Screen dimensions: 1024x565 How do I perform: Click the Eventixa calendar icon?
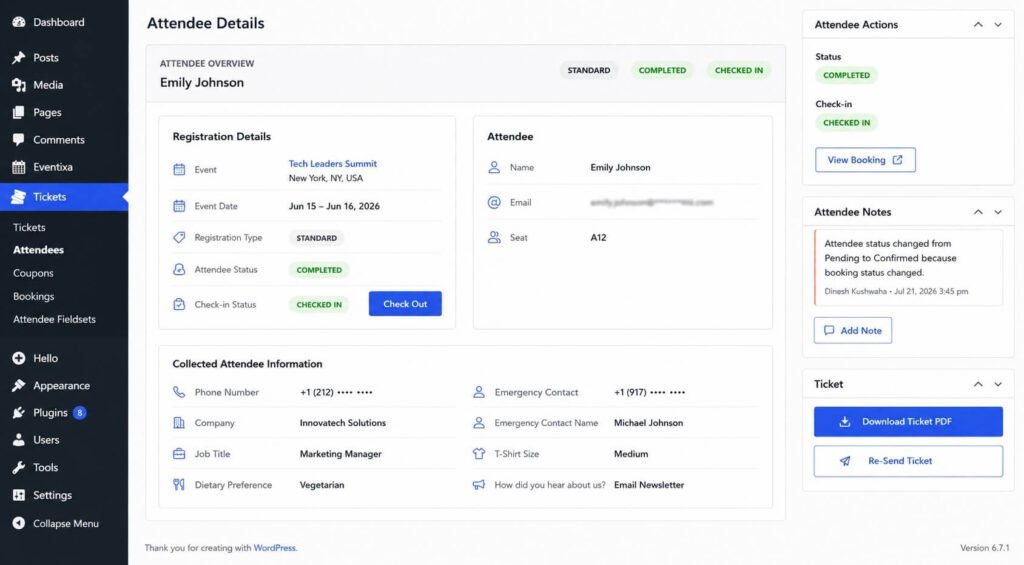click(19, 167)
